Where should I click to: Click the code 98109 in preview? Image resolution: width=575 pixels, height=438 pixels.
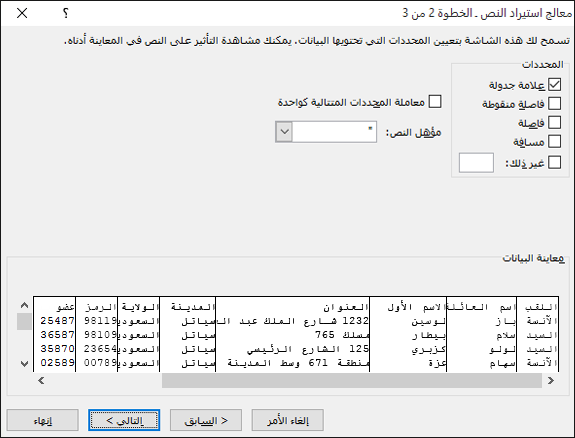point(100,335)
